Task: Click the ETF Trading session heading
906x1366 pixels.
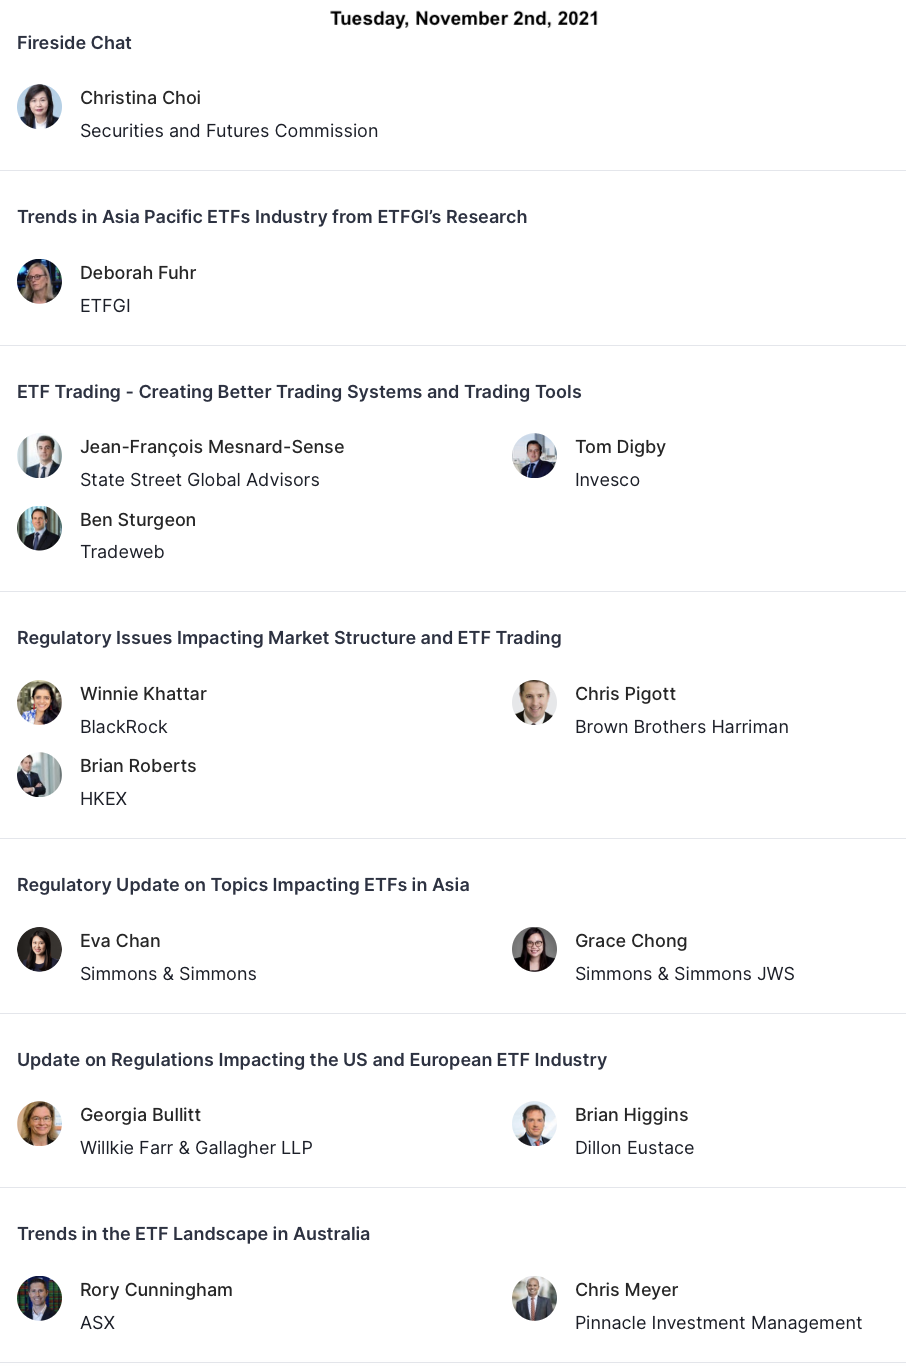Action: point(299,392)
